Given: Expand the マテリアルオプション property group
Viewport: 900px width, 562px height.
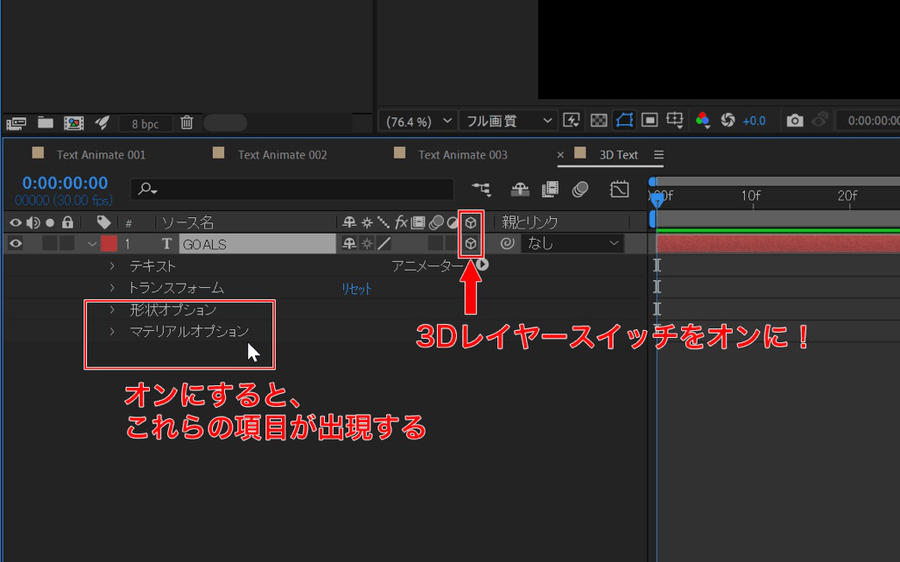Looking at the screenshot, I should tap(112, 332).
